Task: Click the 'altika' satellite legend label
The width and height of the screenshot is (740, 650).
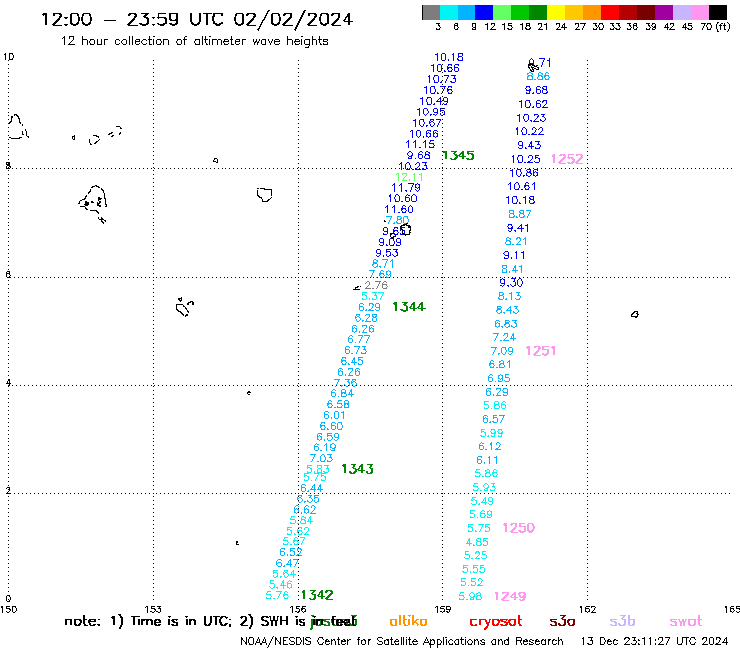Action: click(x=408, y=621)
